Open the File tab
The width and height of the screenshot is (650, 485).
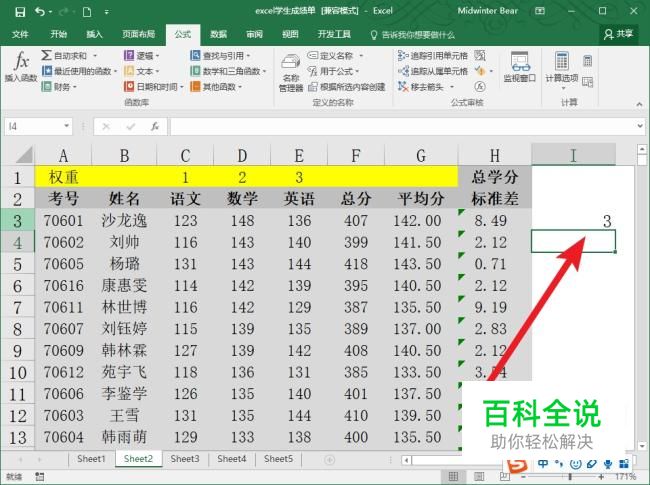pos(20,34)
